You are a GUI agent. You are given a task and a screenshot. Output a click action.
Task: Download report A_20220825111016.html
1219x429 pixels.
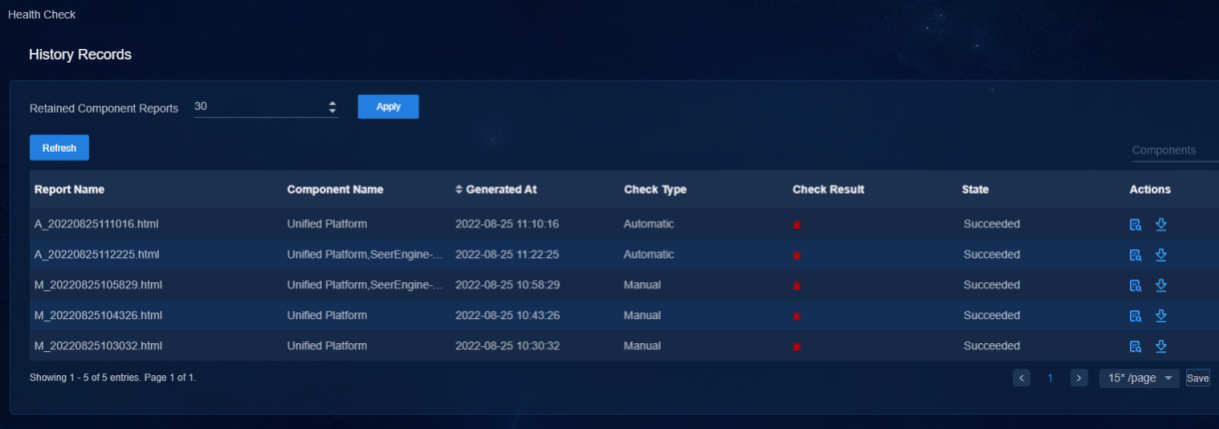tap(1161, 224)
